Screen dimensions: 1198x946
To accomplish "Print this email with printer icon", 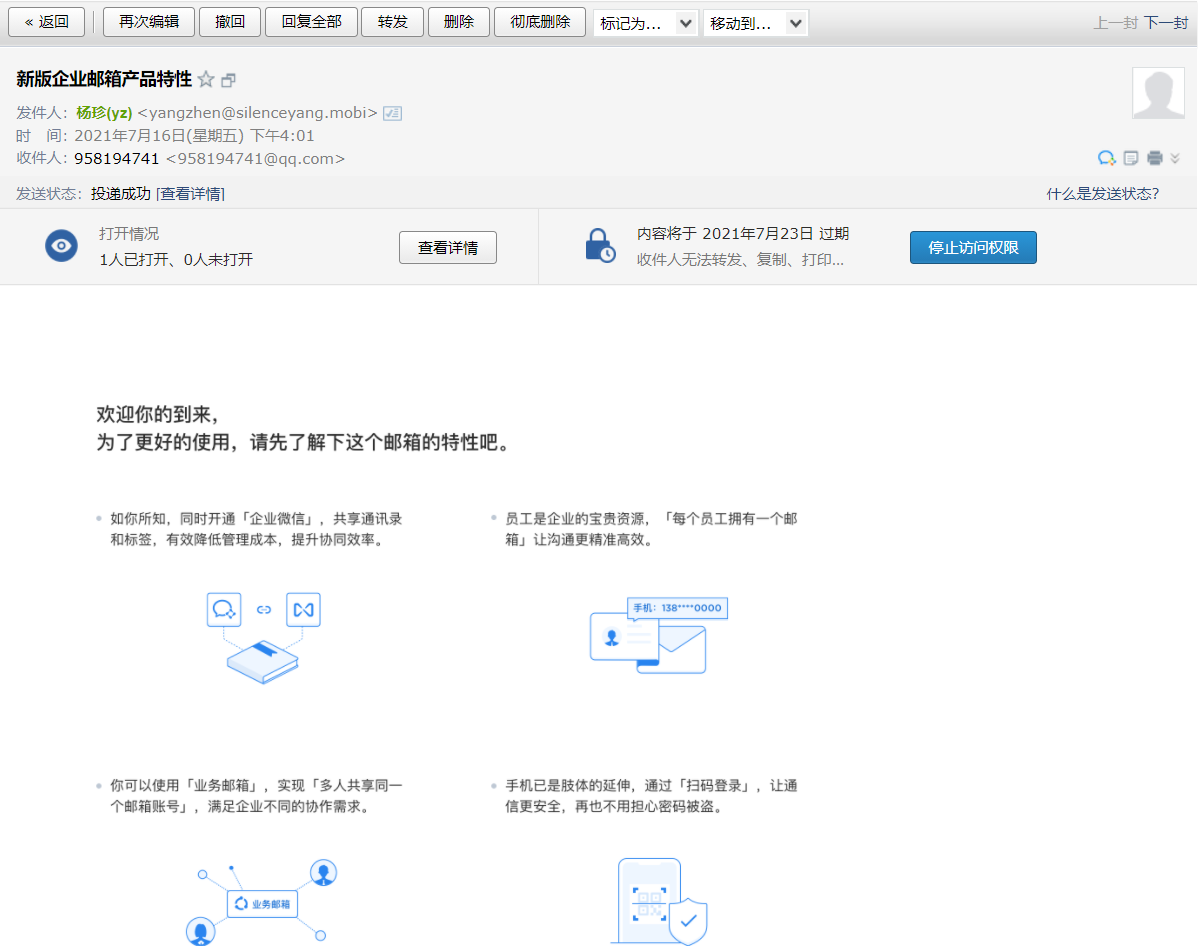I will pos(1155,158).
